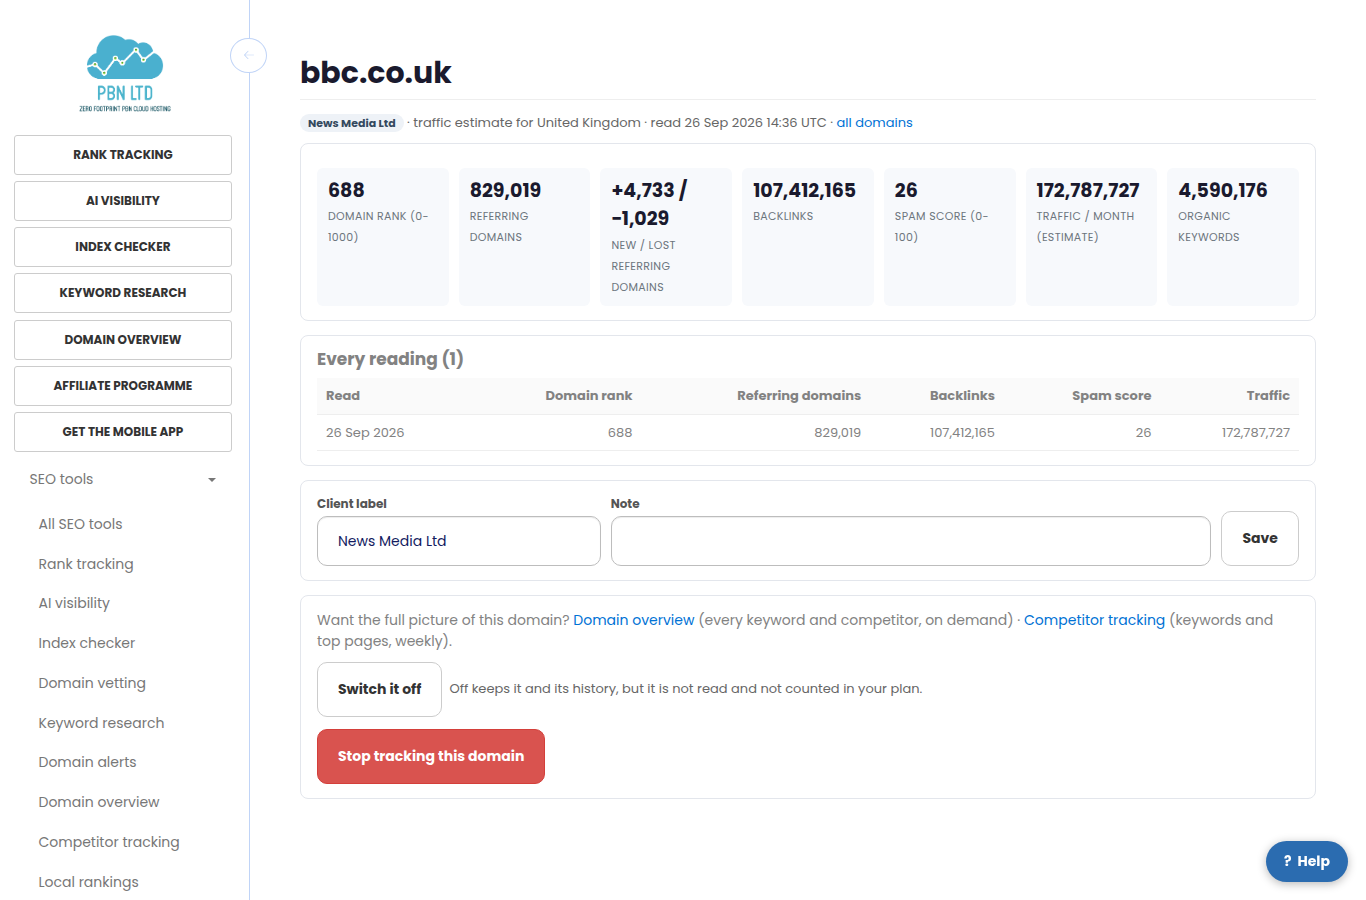Image resolution: width=1366 pixels, height=900 pixels.
Task: Collapse the sidebar with the arrow button
Action: click(248, 55)
